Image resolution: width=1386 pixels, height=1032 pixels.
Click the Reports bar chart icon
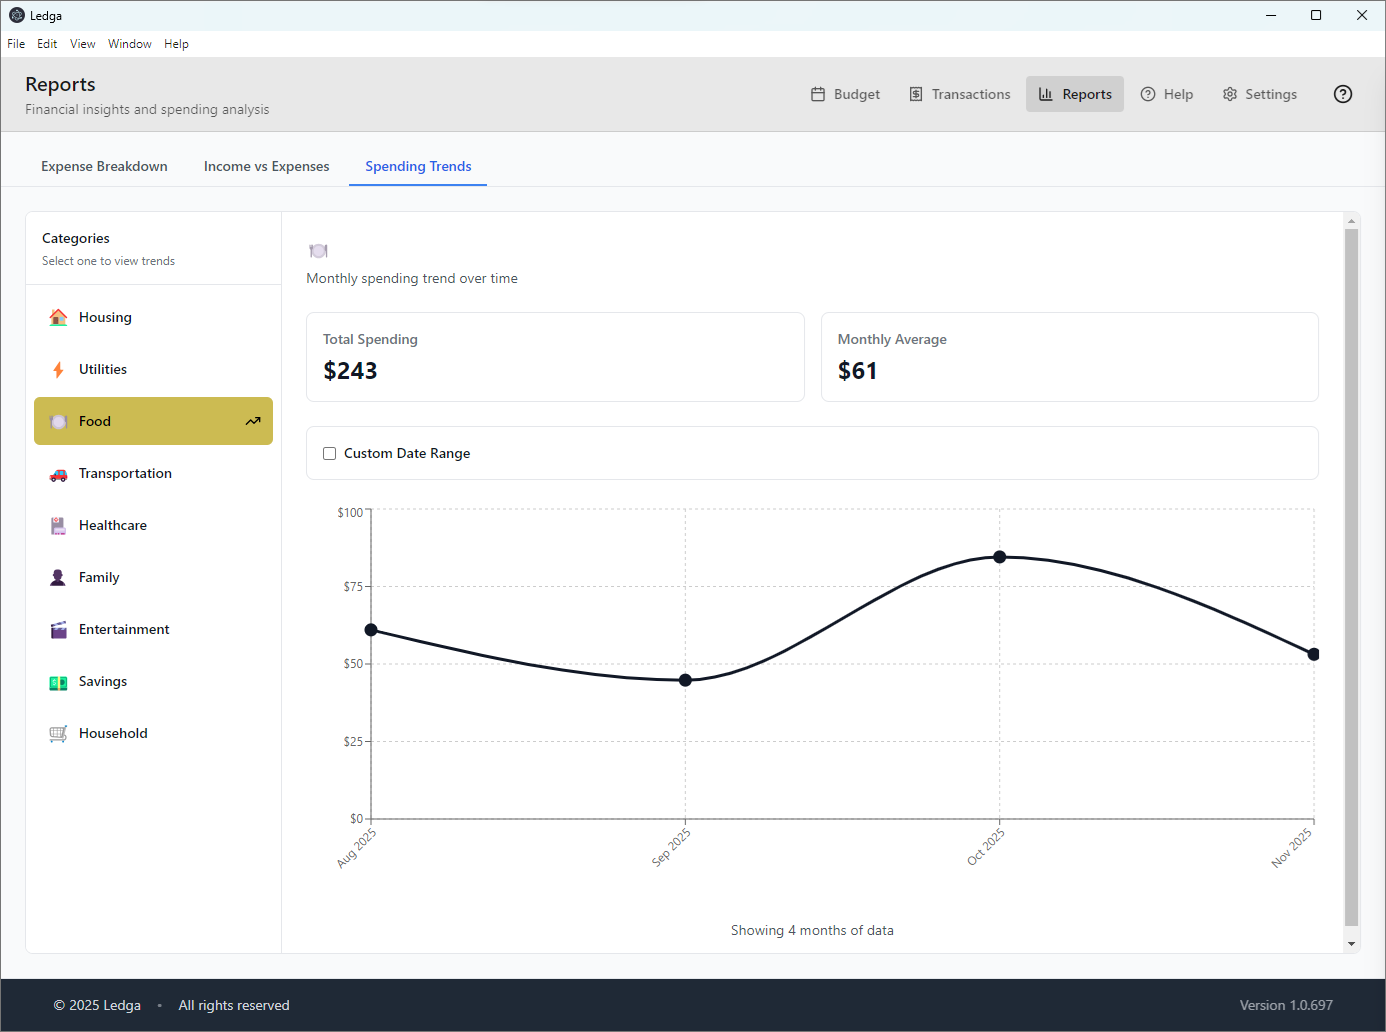coord(1045,93)
